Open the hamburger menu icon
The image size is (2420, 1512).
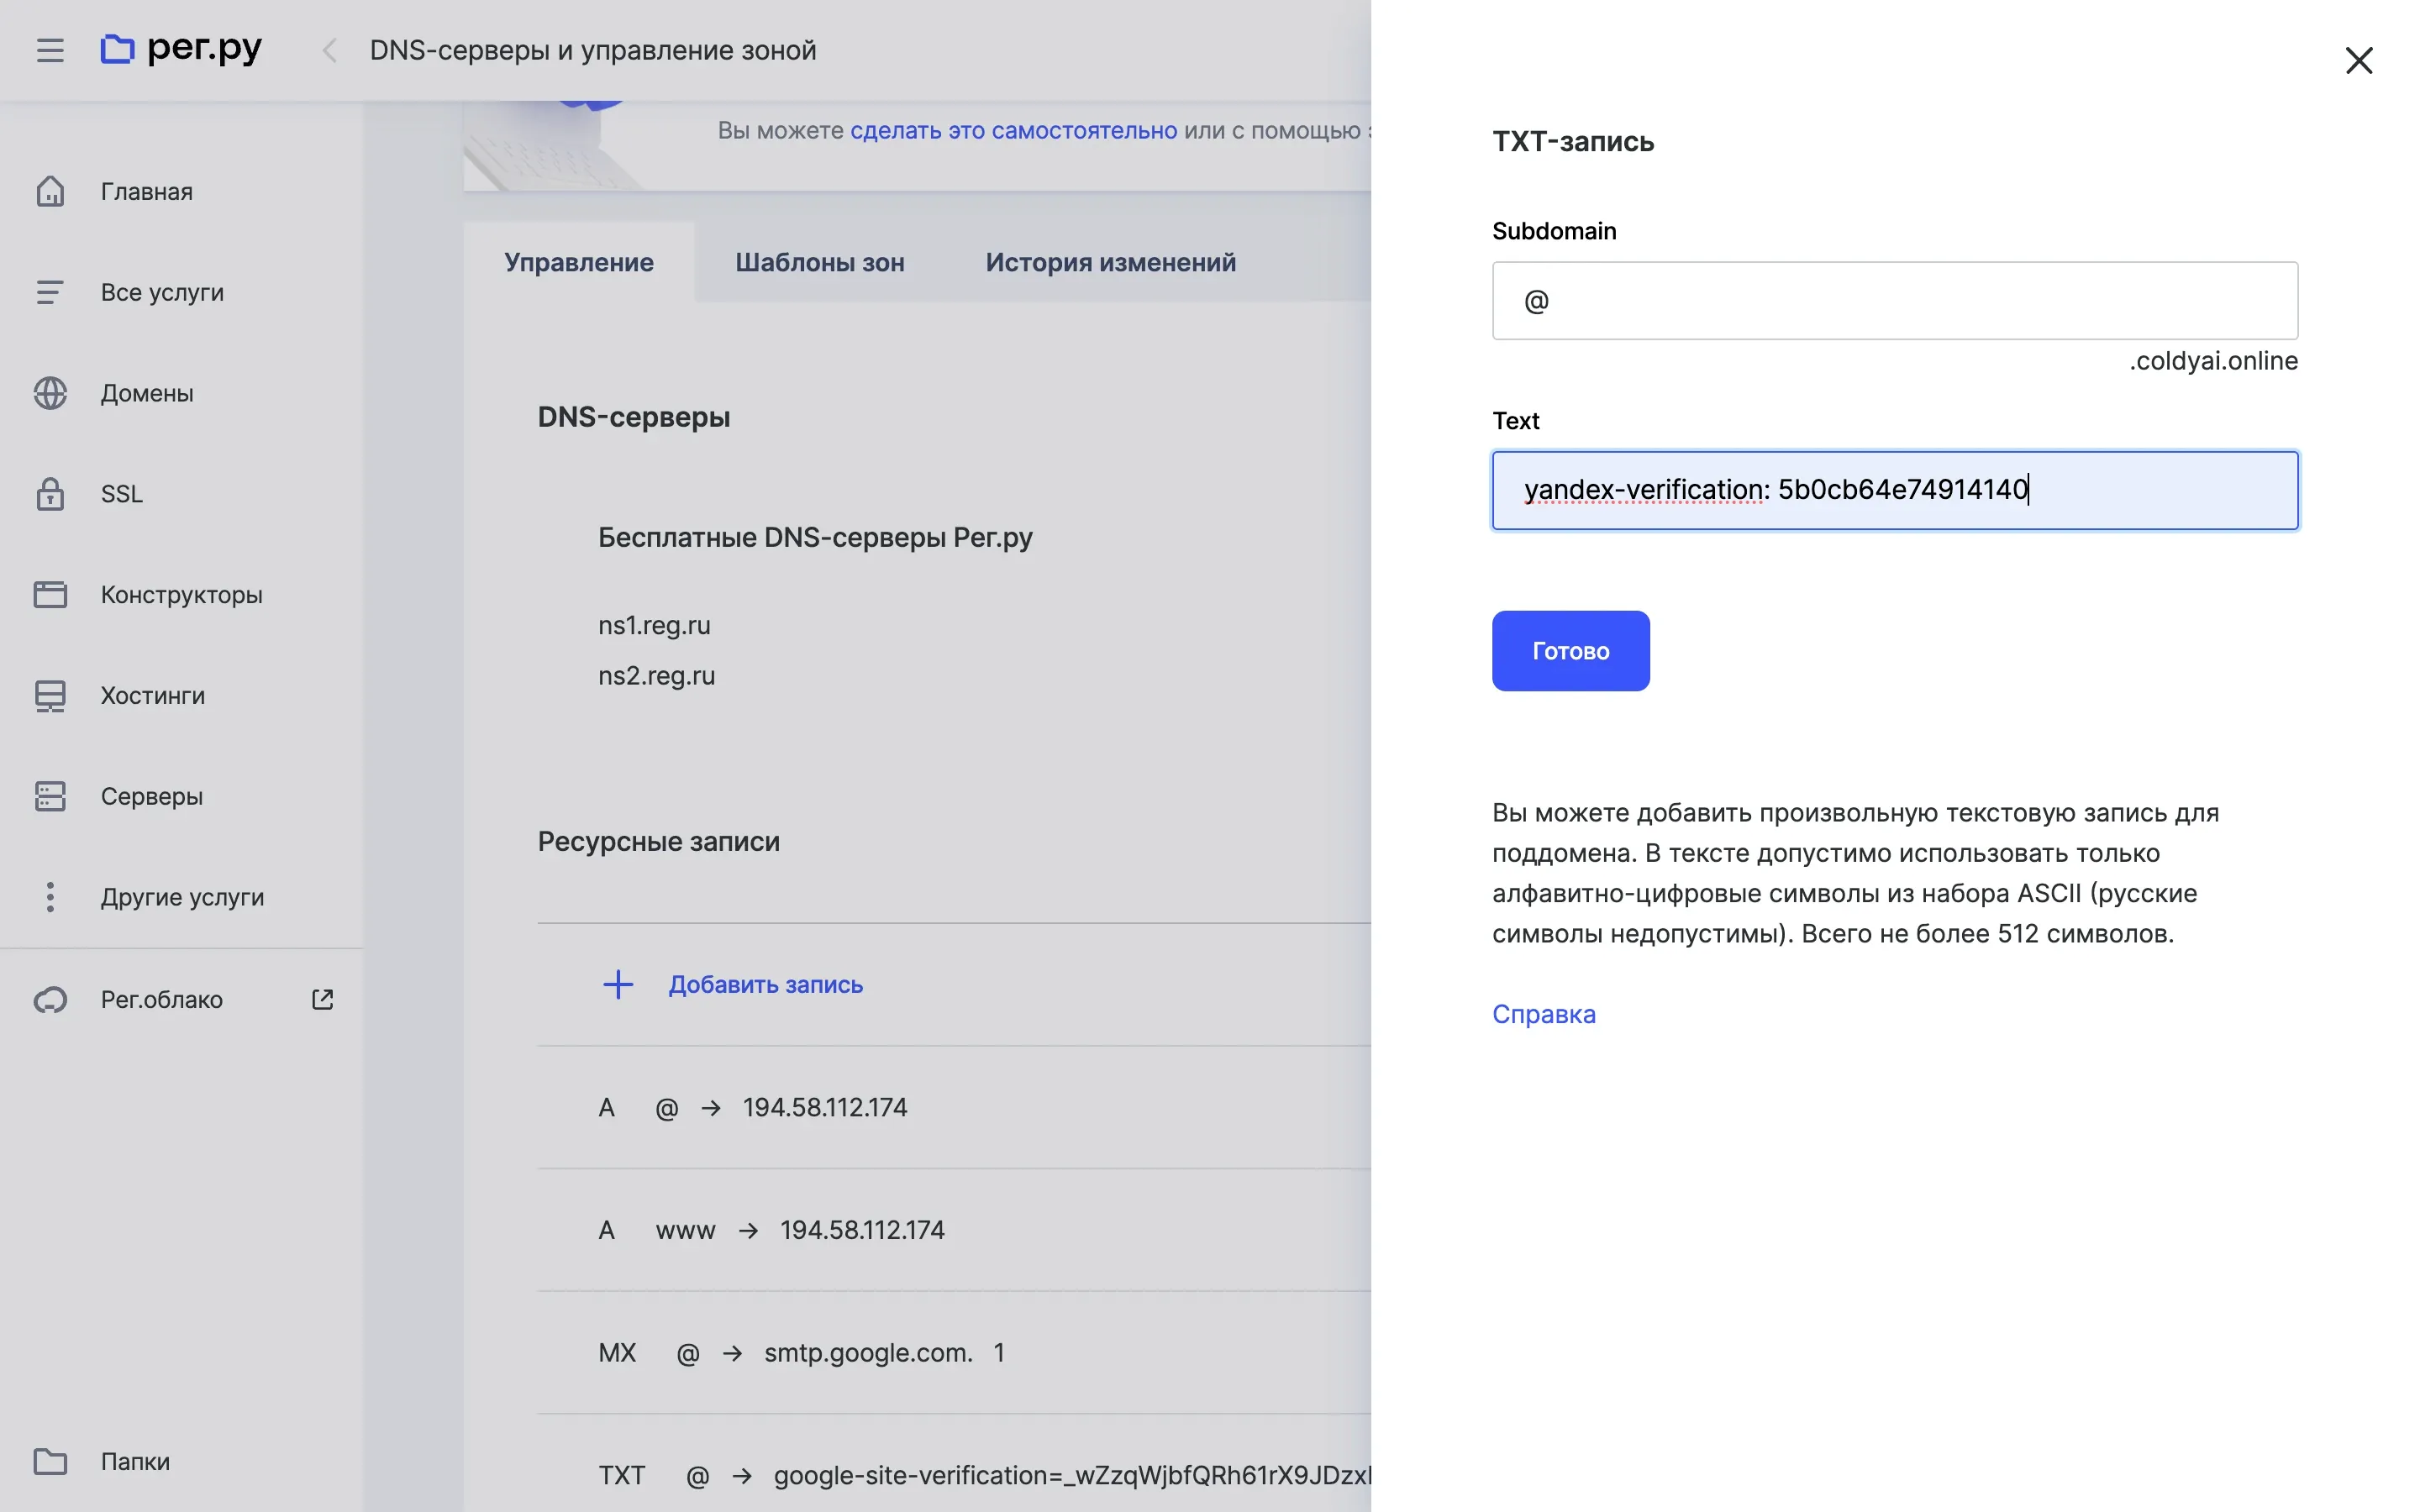50,50
